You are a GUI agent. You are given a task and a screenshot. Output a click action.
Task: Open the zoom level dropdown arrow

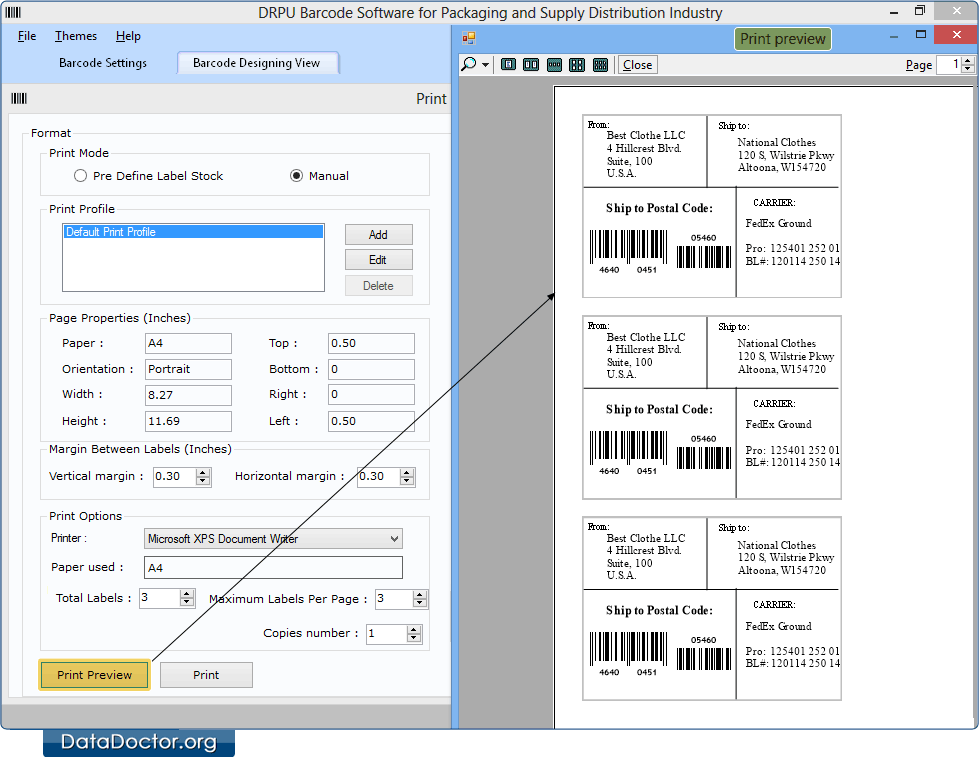[x=485, y=65]
